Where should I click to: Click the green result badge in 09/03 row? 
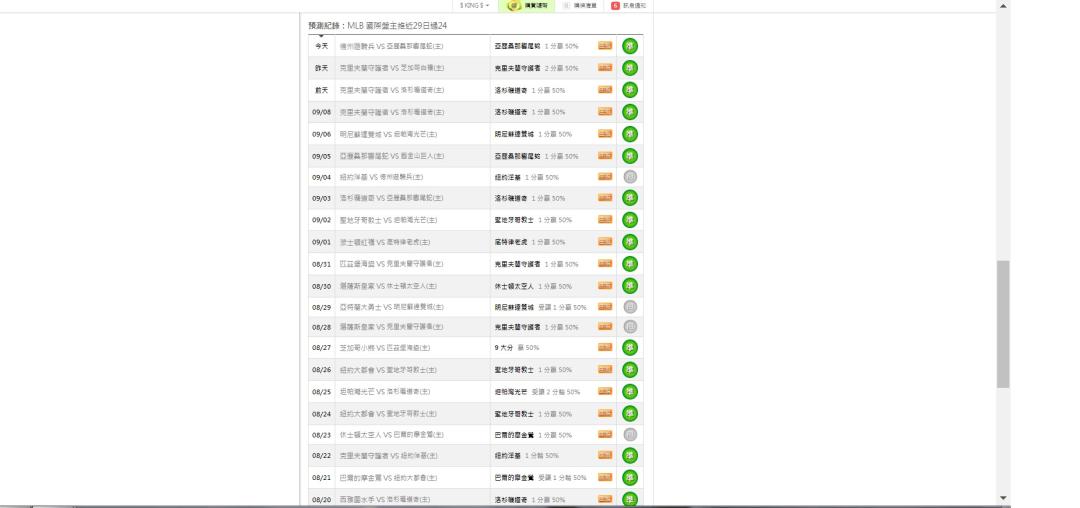(630, 198)
